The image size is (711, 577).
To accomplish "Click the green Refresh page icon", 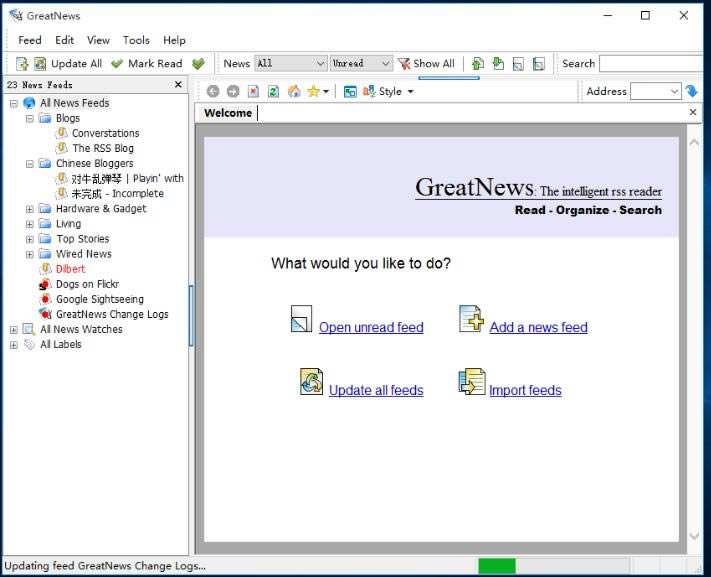I will tap(273, 92).
